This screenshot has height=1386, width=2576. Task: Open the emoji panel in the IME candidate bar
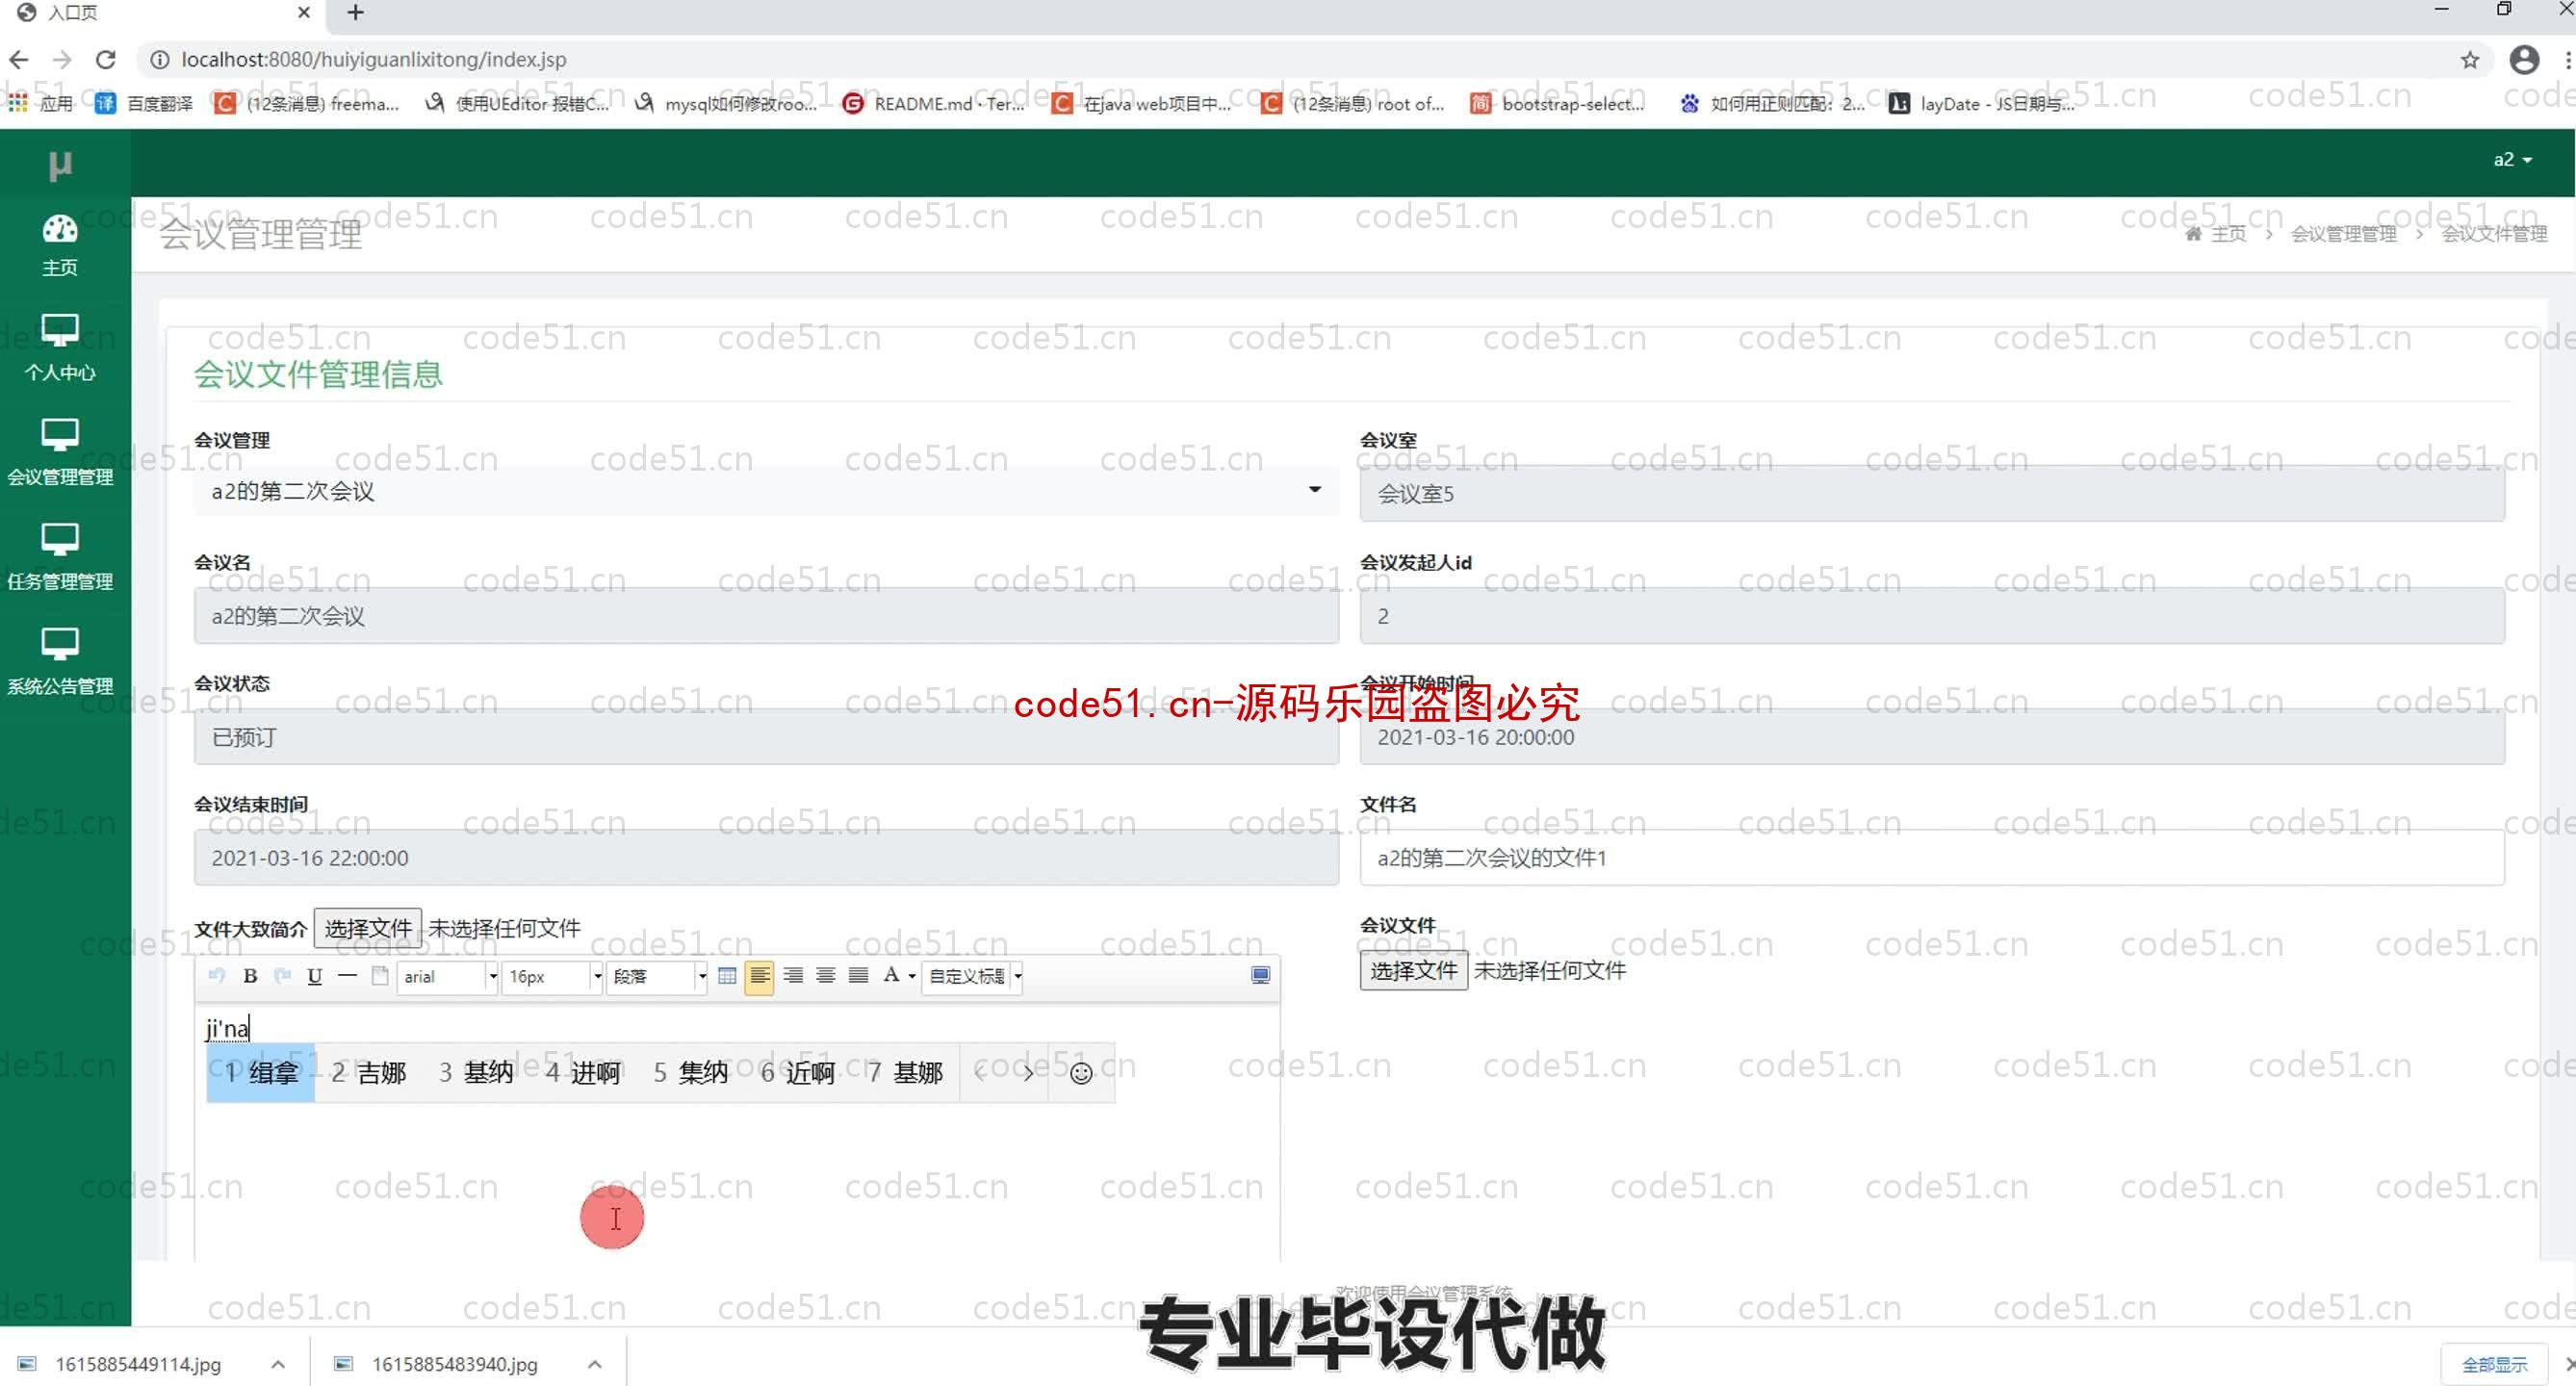point(1081,1073)
